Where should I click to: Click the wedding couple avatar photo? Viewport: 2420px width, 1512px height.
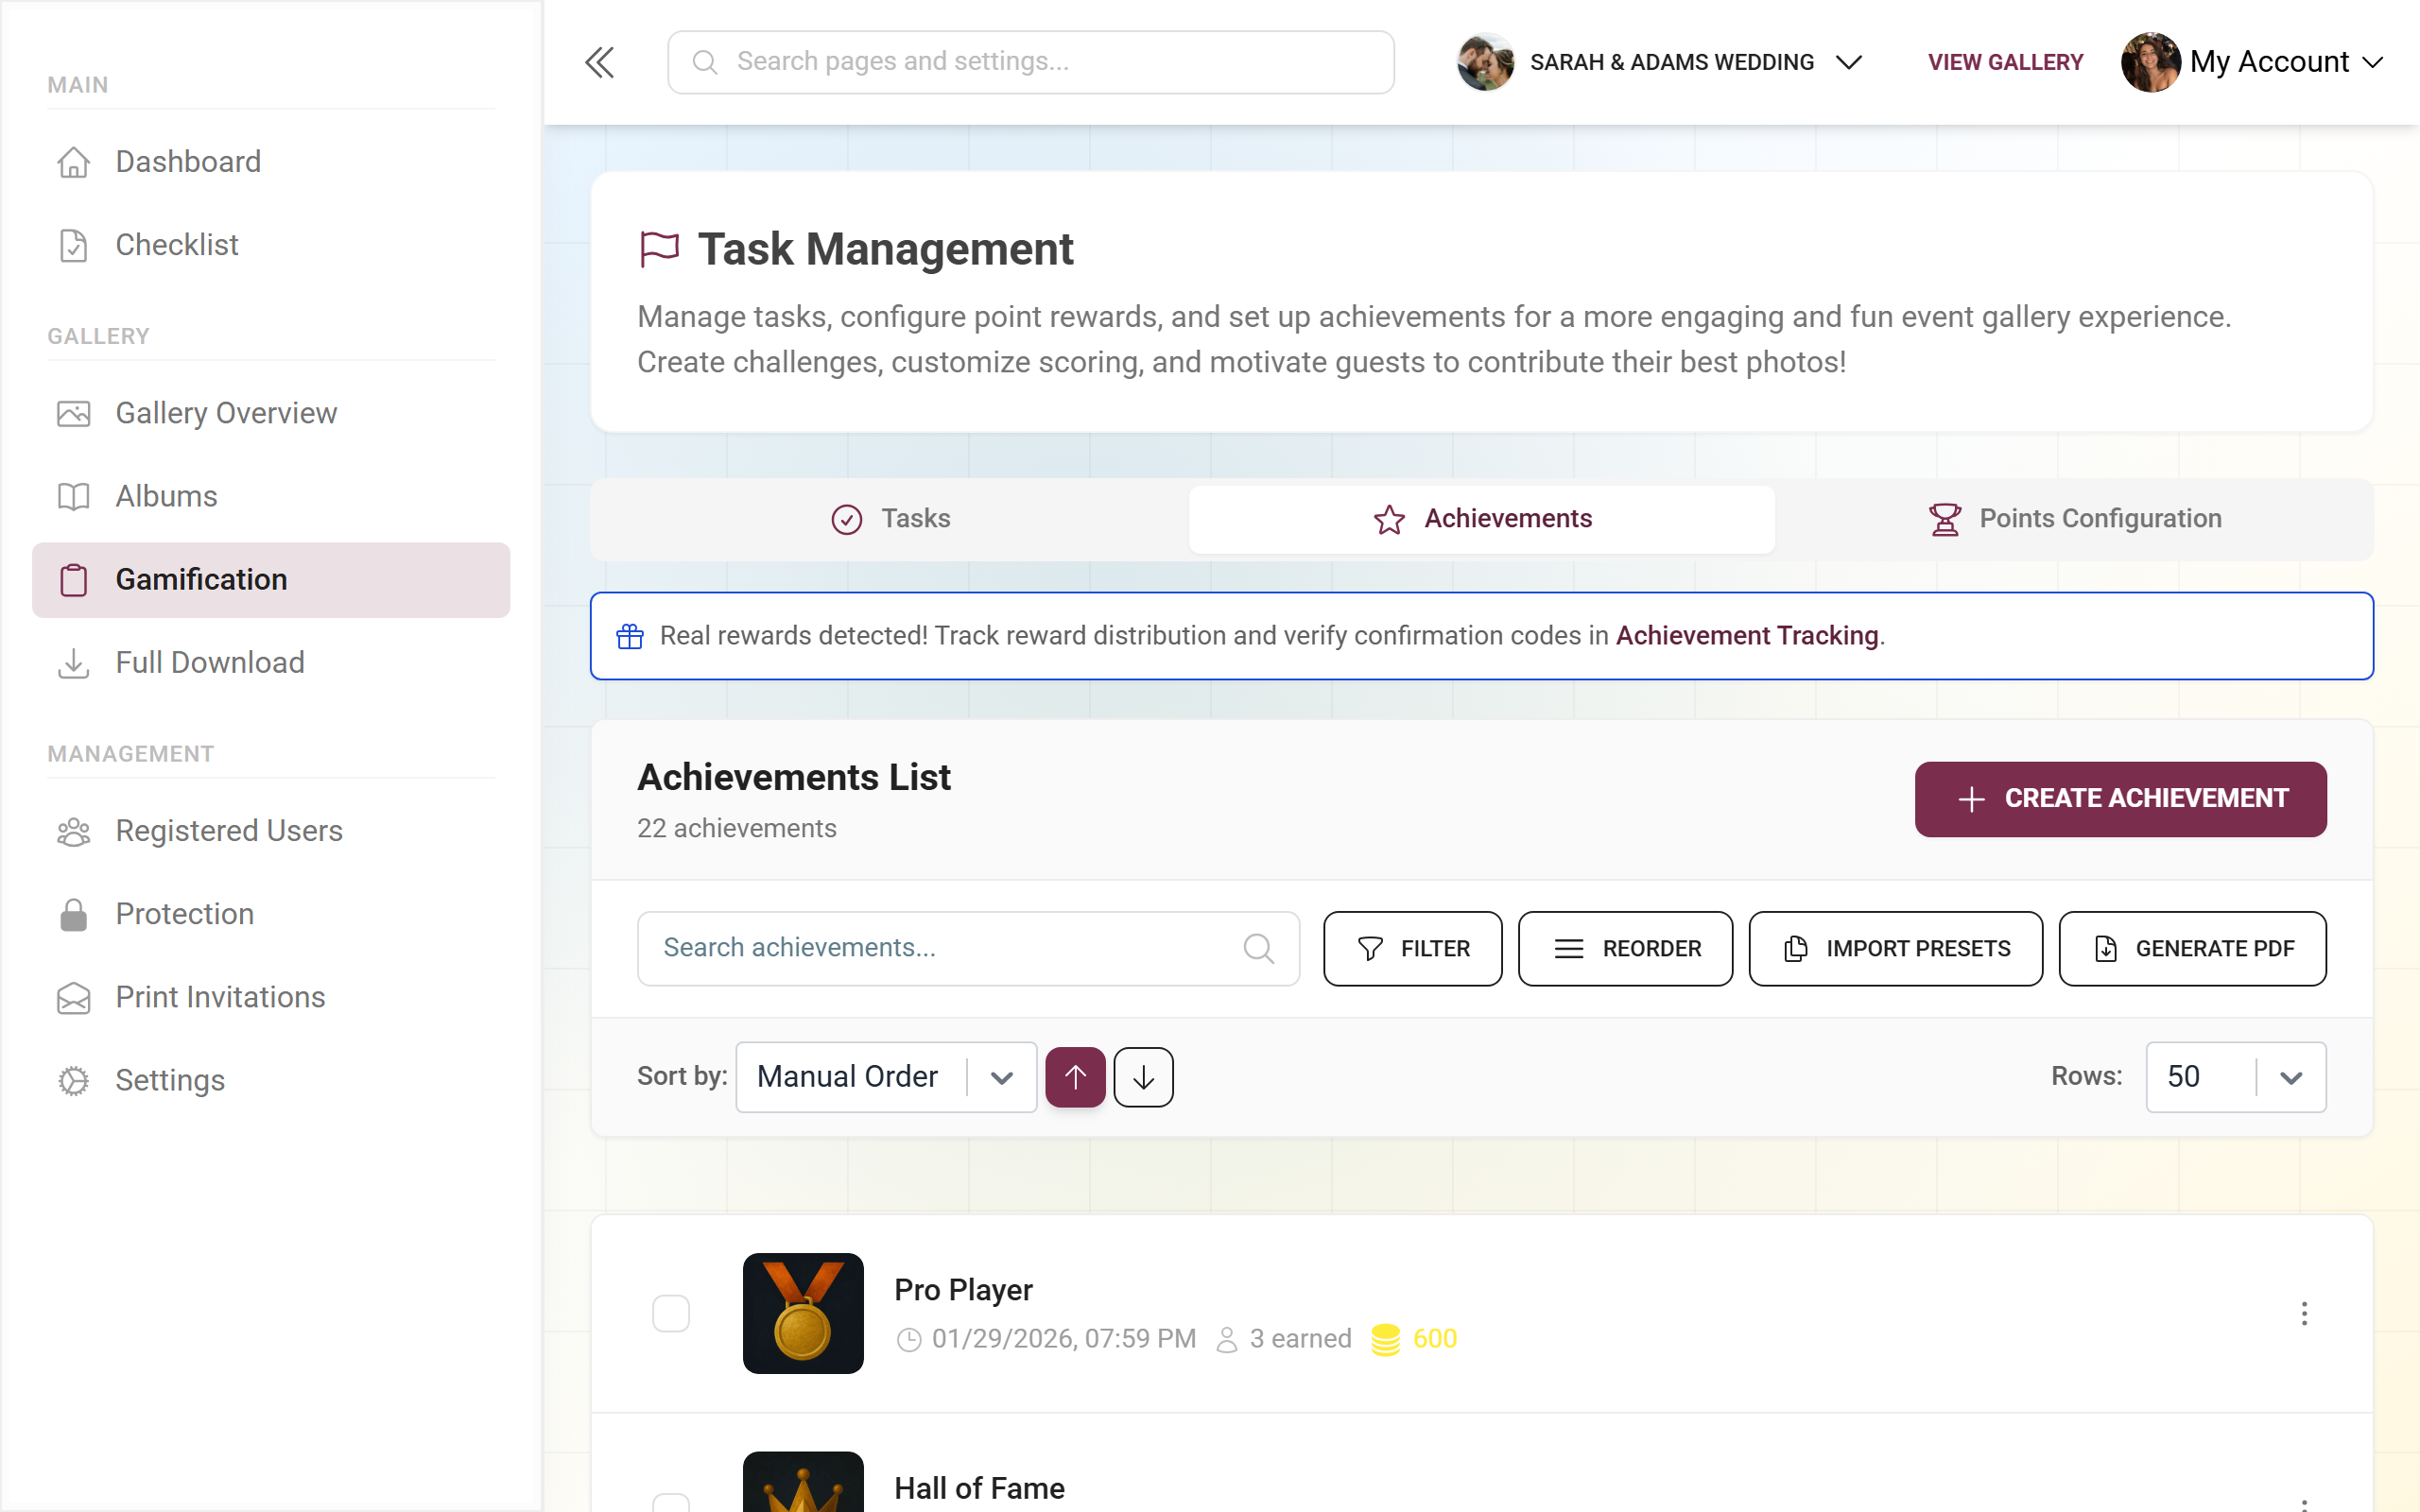click(x=1486, y=62)
